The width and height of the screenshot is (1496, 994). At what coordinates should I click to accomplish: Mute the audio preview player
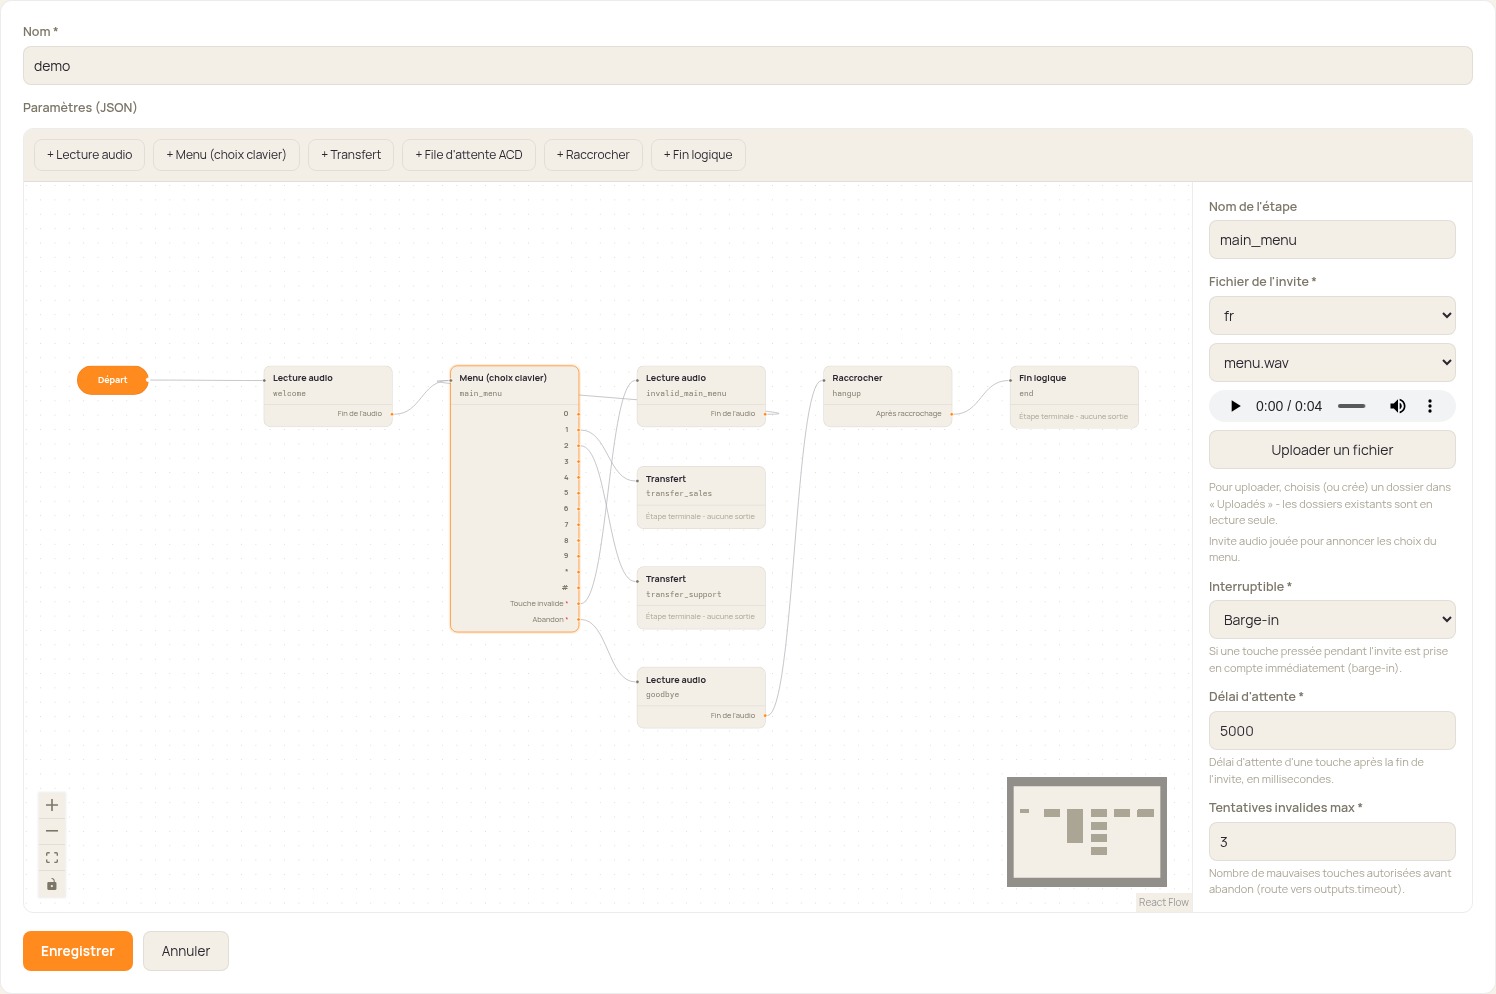(1397, 406)
